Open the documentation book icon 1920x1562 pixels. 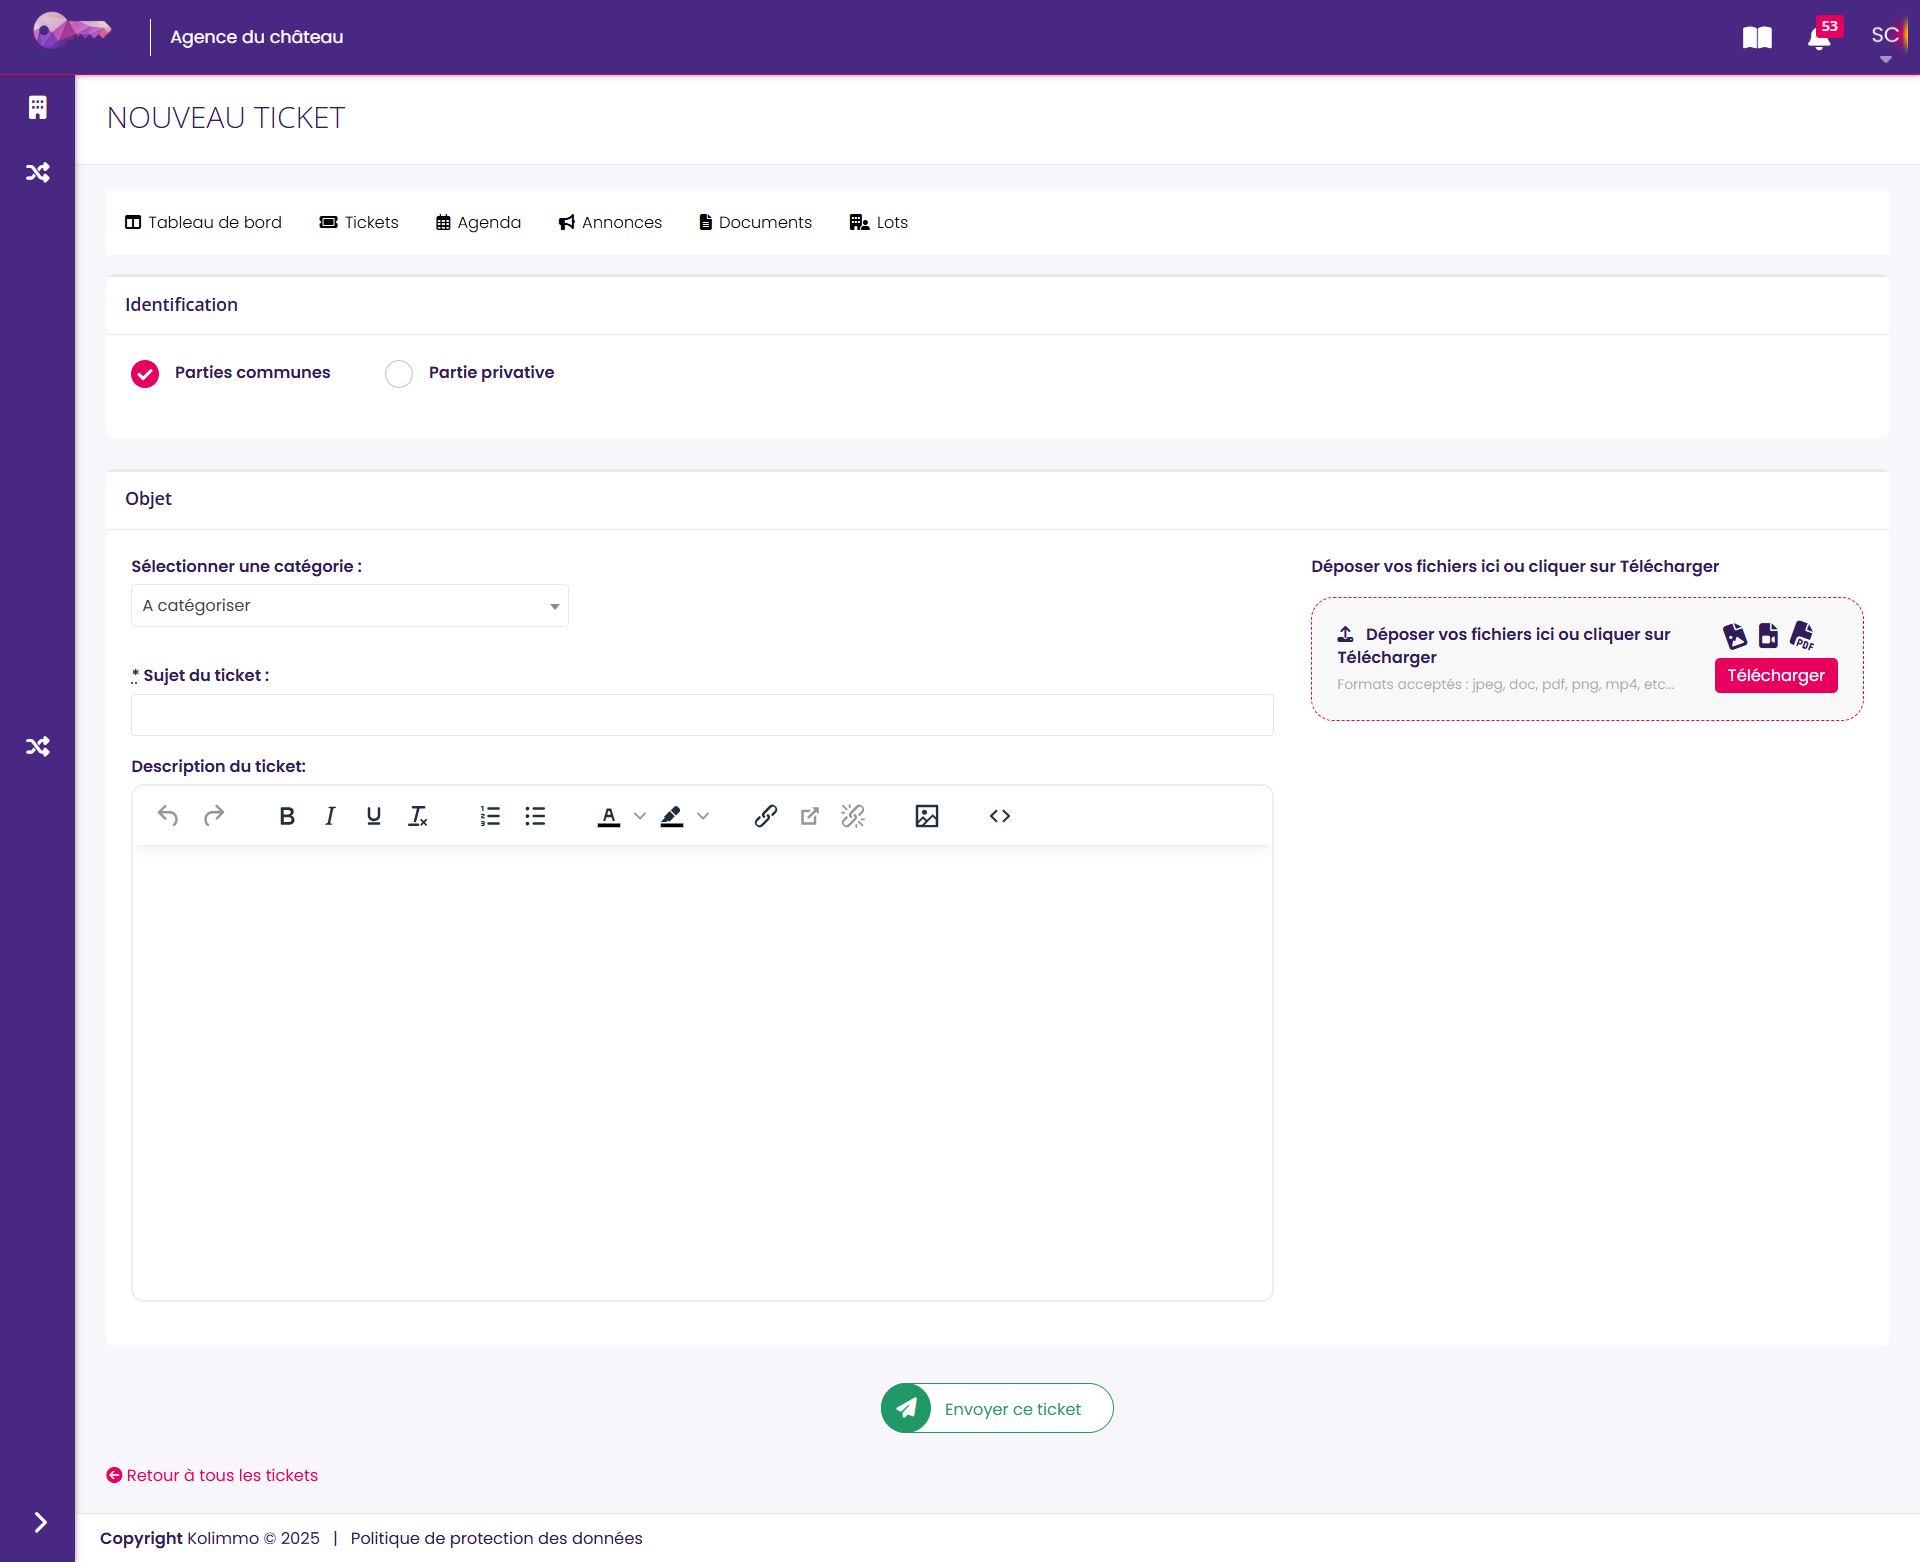(1757, 38)
